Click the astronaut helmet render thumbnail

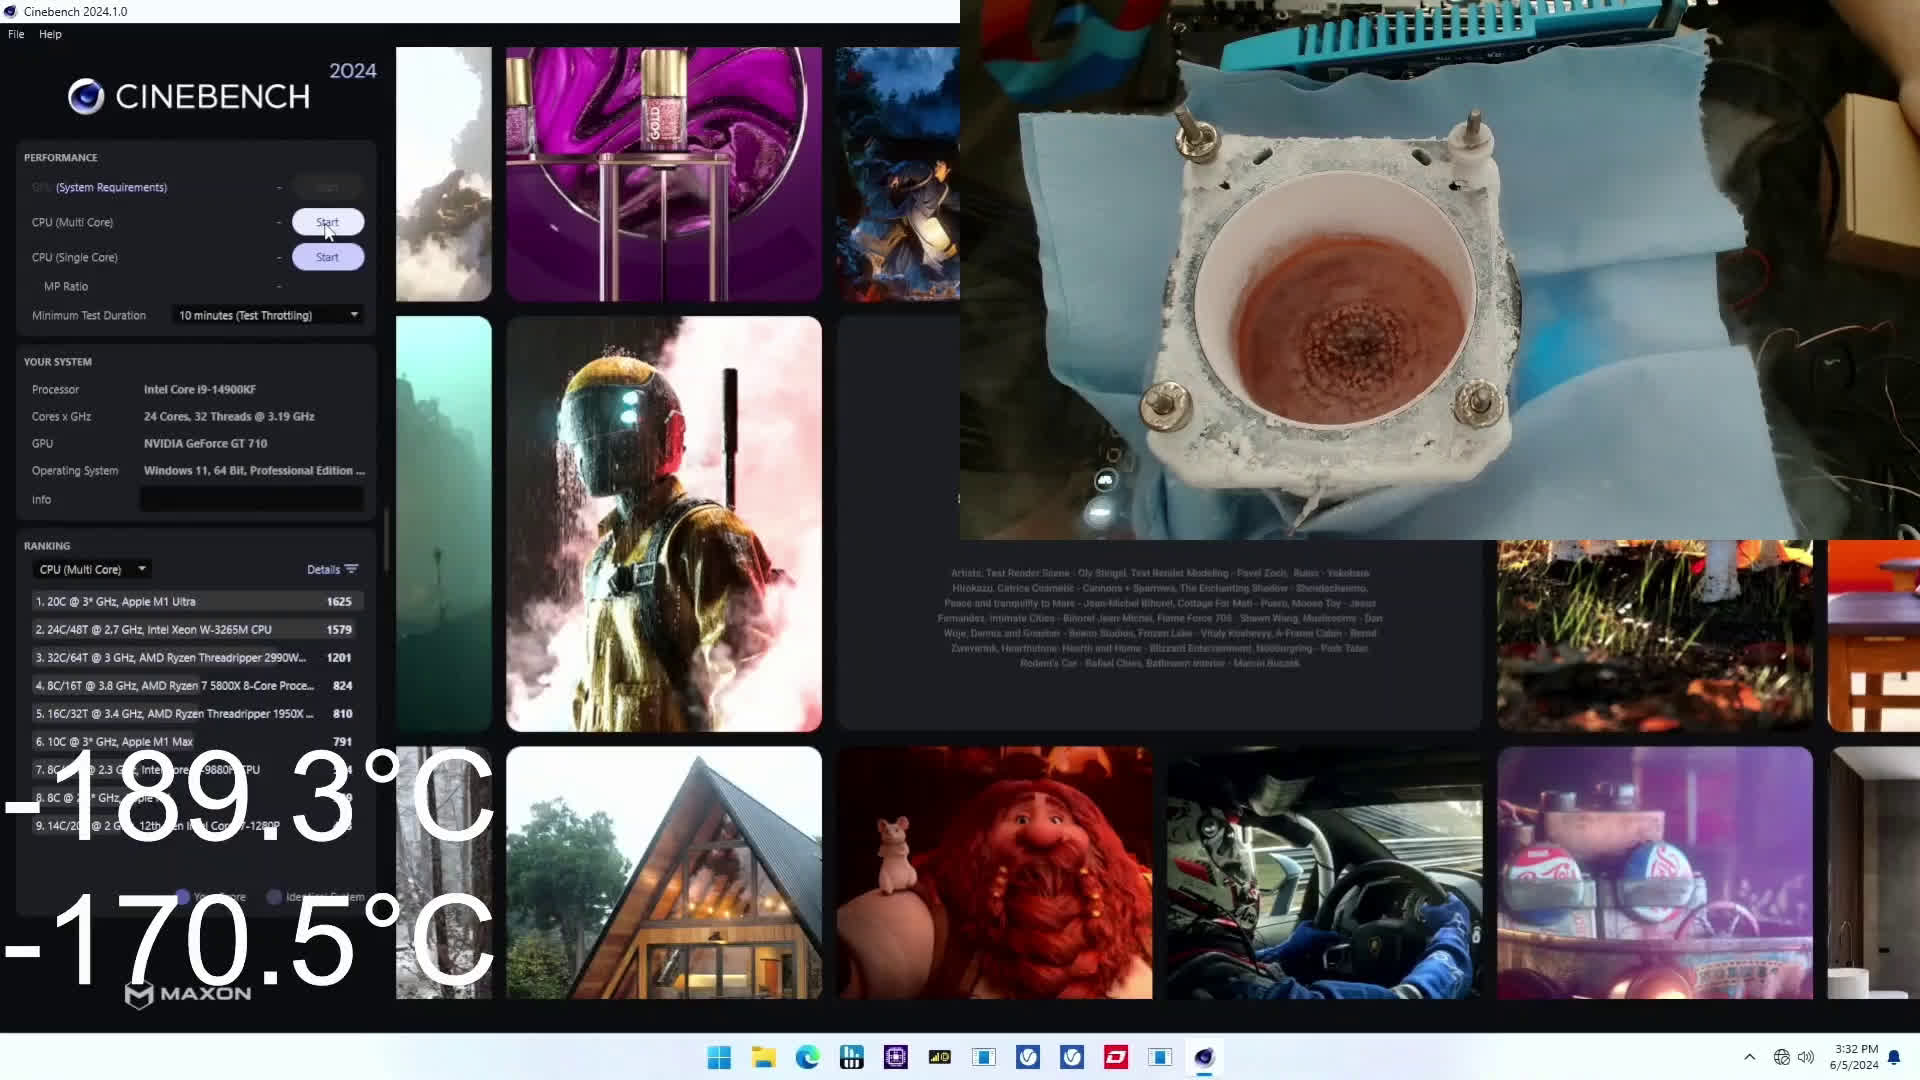(664, 524)
